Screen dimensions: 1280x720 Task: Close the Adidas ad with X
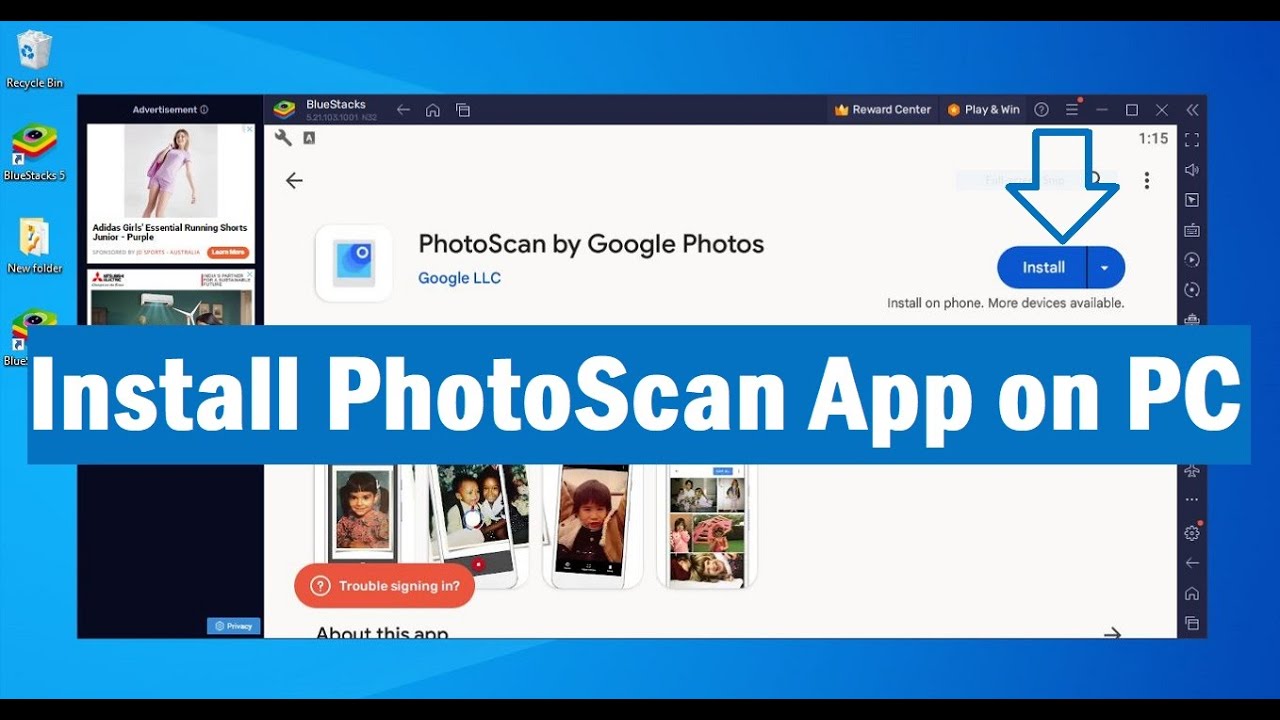click(249, 129)
